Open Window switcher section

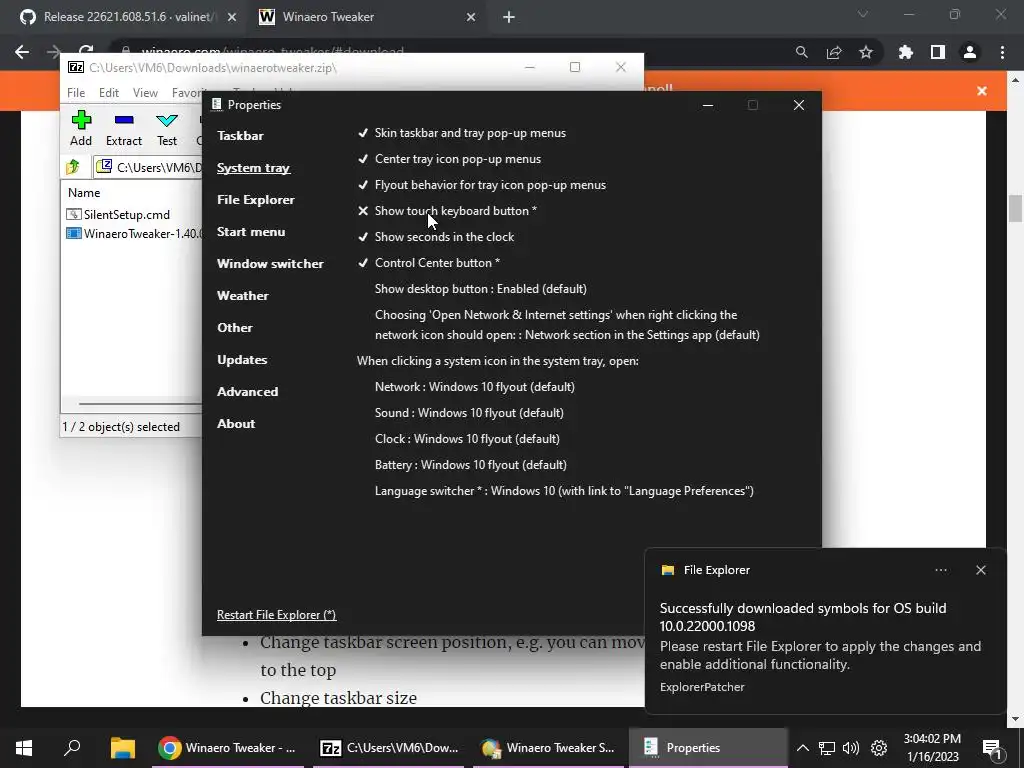point(270,264)
